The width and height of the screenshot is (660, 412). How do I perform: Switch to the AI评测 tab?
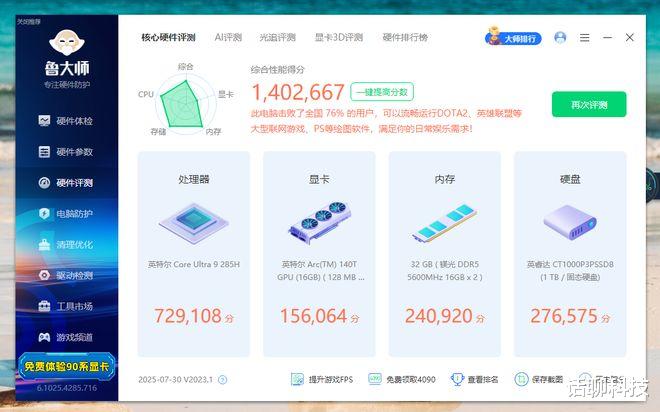tap(228, 37)
